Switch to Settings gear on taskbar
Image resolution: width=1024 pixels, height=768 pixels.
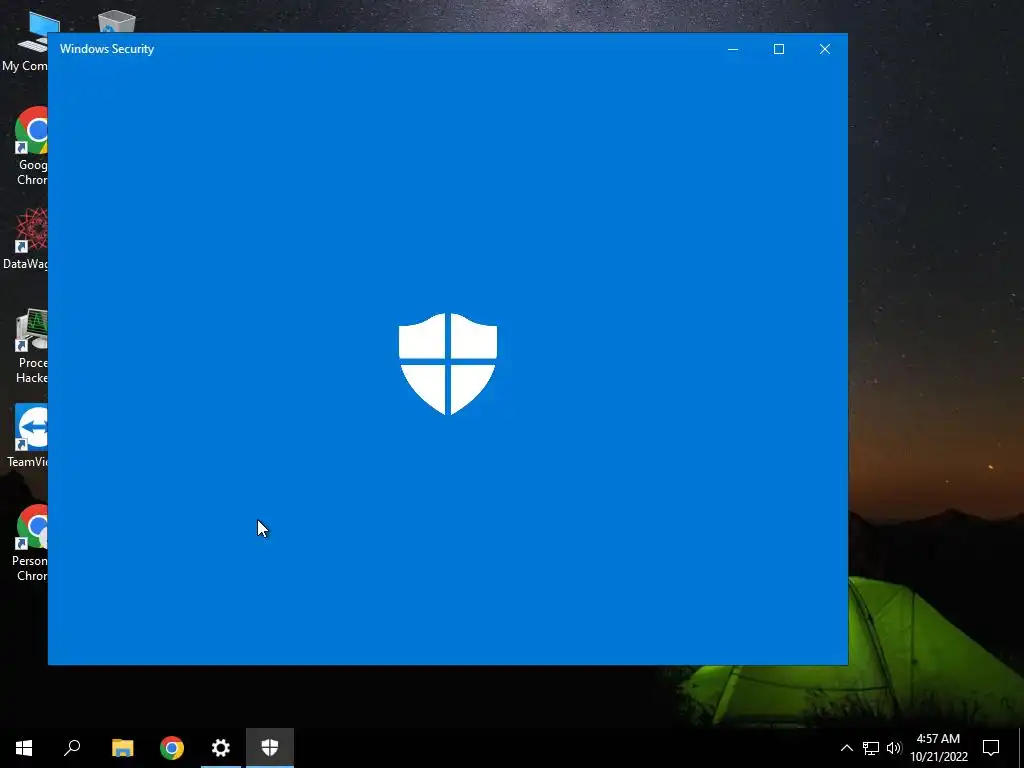coord(221,748)
